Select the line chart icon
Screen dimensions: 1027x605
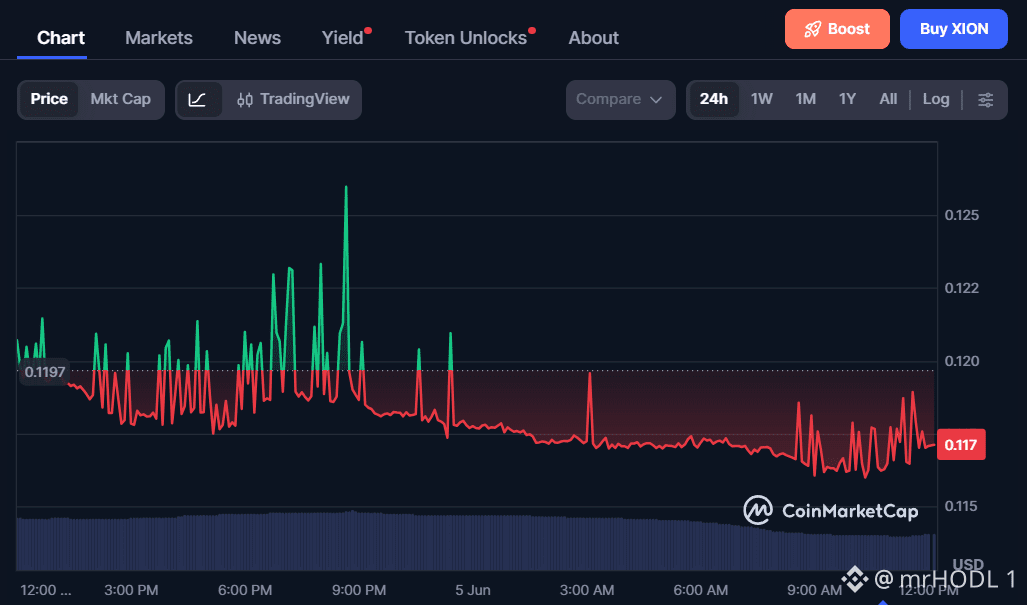coord(197,100)
